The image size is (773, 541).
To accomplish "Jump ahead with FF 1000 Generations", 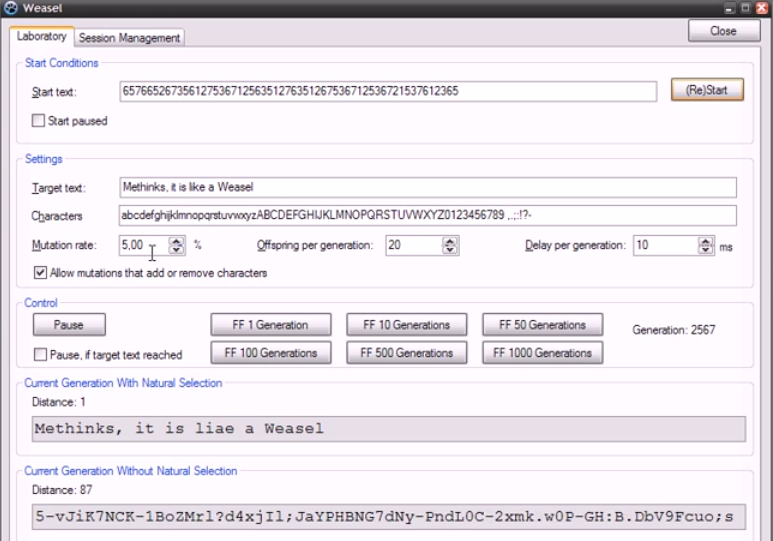I will click(x=542, y=352).
